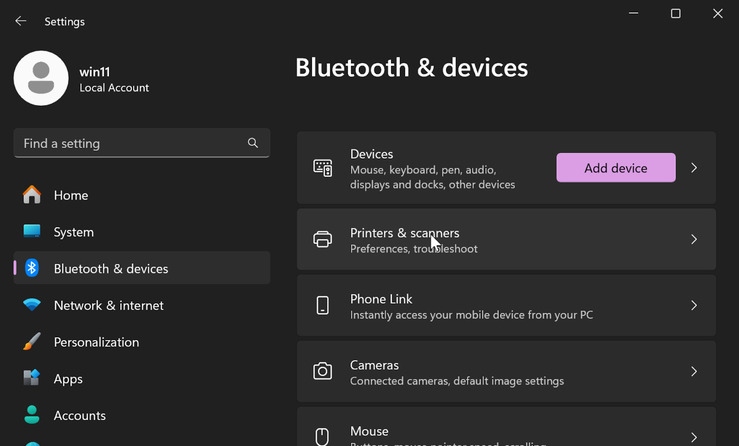The image size is (739, 446).
Task: Click the Mouse icon
Action: point(322,437)
